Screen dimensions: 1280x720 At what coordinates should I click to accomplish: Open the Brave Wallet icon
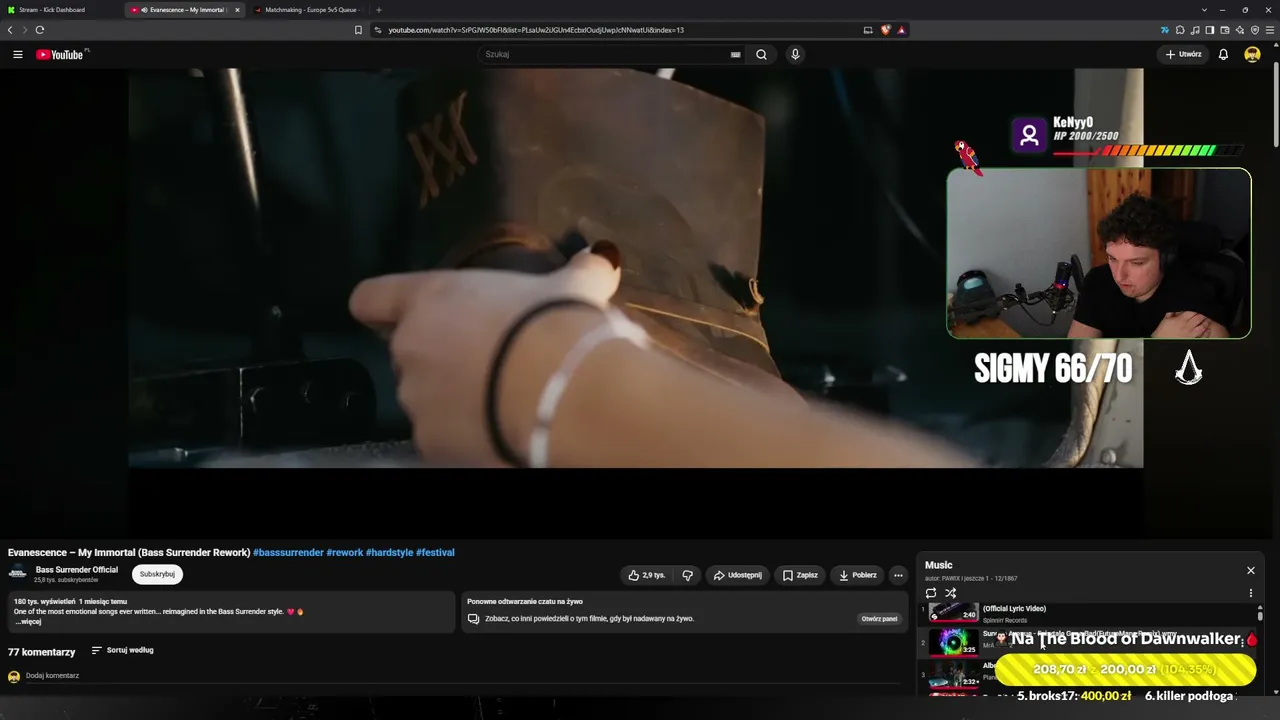[x=1225, y=30]
